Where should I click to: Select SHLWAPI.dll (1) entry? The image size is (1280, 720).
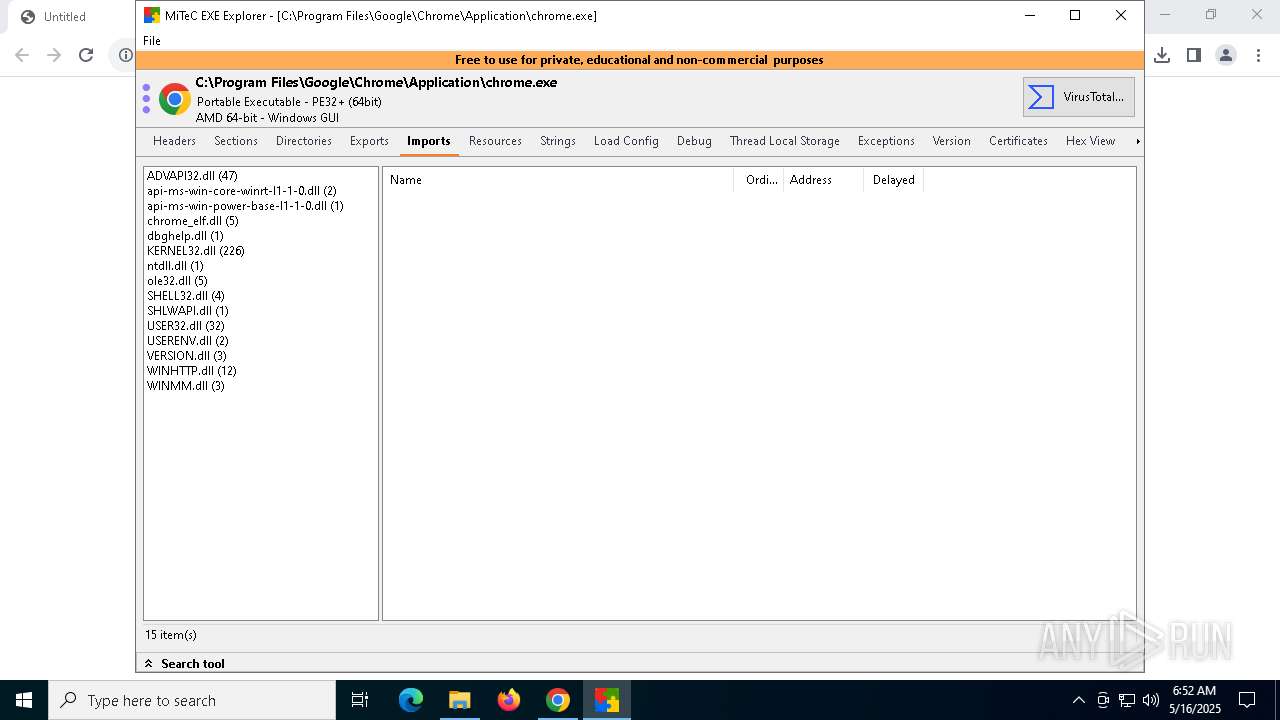click(x=188, y=311)
